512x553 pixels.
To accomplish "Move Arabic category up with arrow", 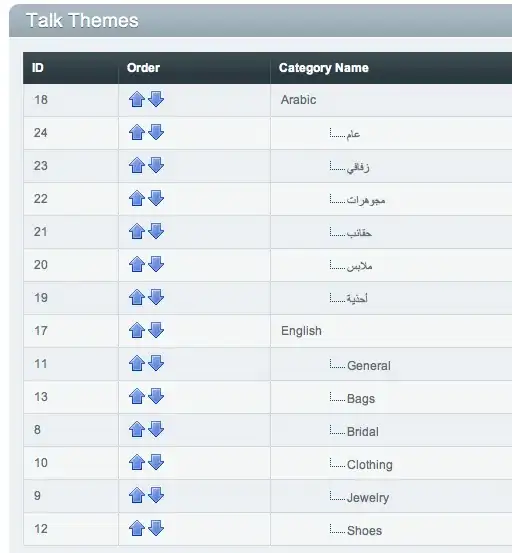I will click(x=137, y=99).
